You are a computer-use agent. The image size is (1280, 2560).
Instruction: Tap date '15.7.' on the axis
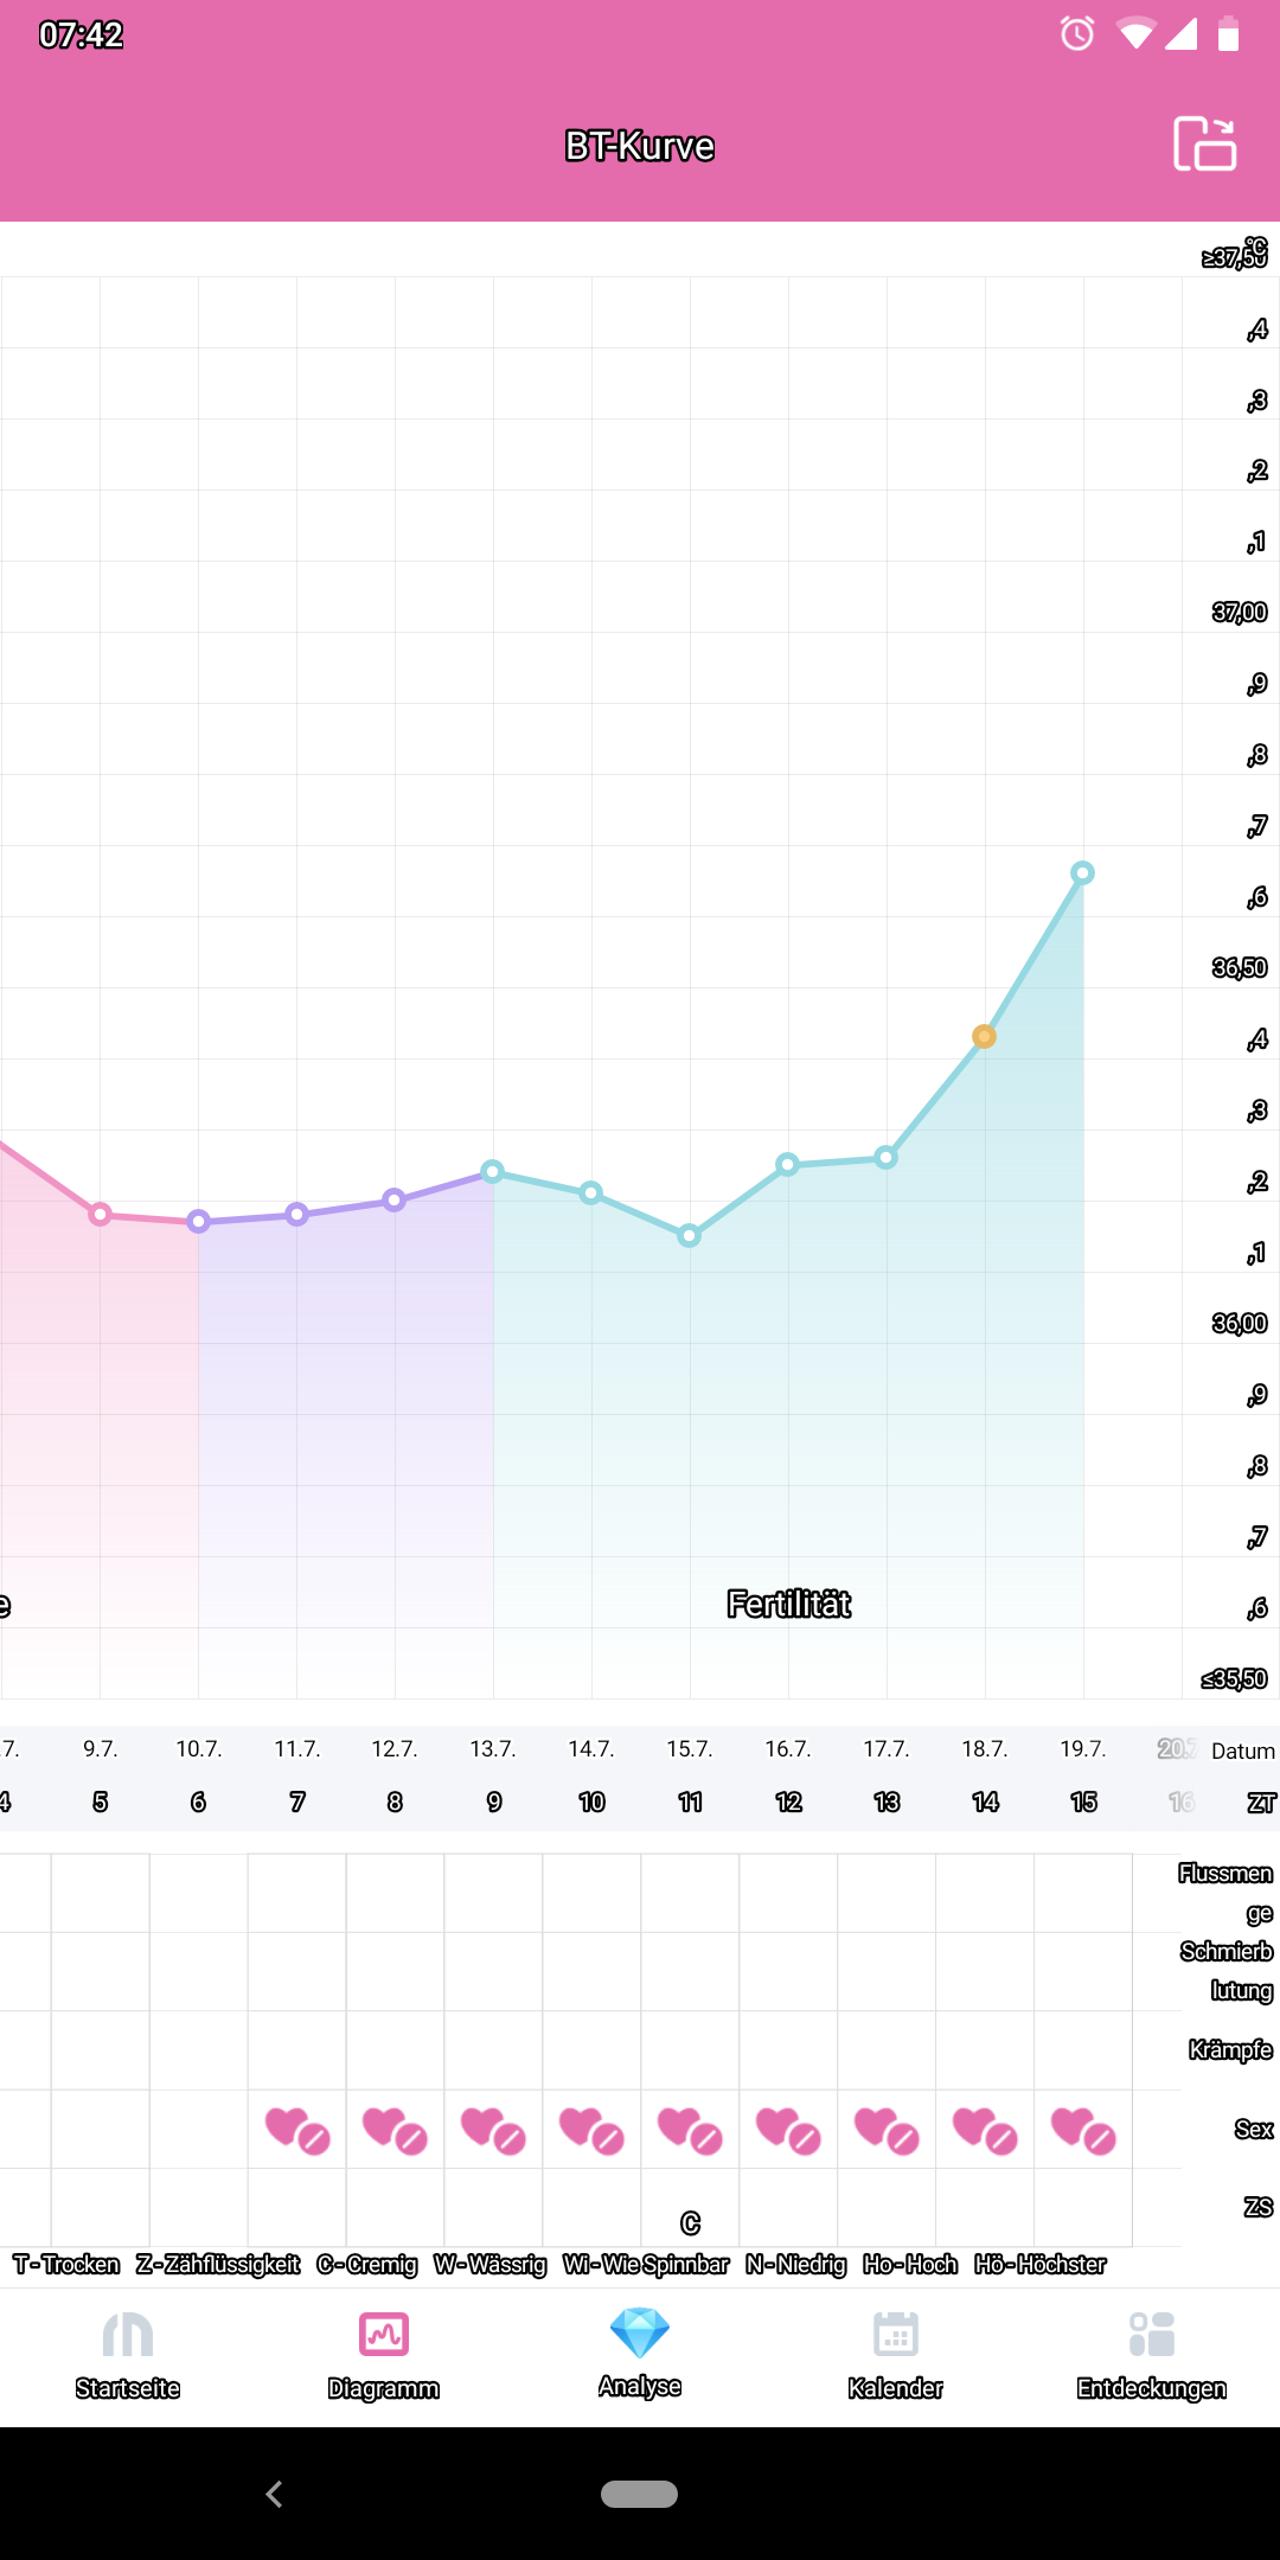pyautogui.click(x=690, y=1749)
